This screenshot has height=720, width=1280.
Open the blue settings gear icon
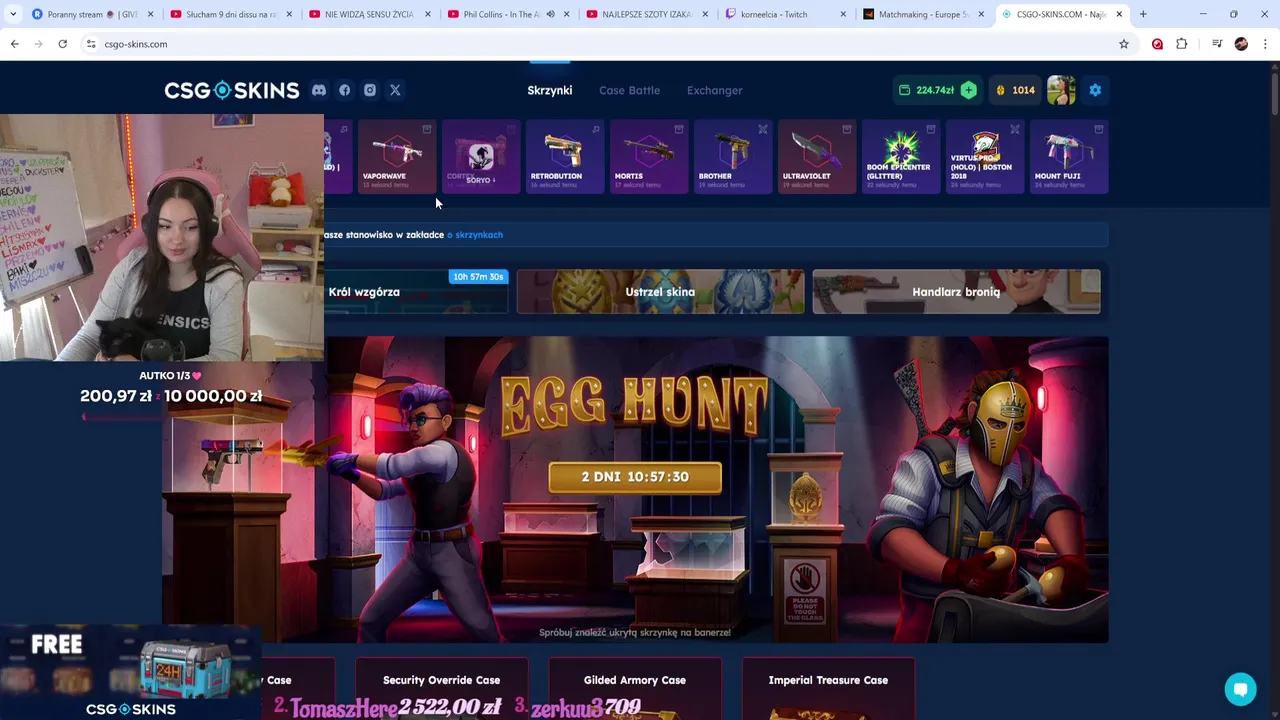pyautogui.click(x=1095, y=90)
